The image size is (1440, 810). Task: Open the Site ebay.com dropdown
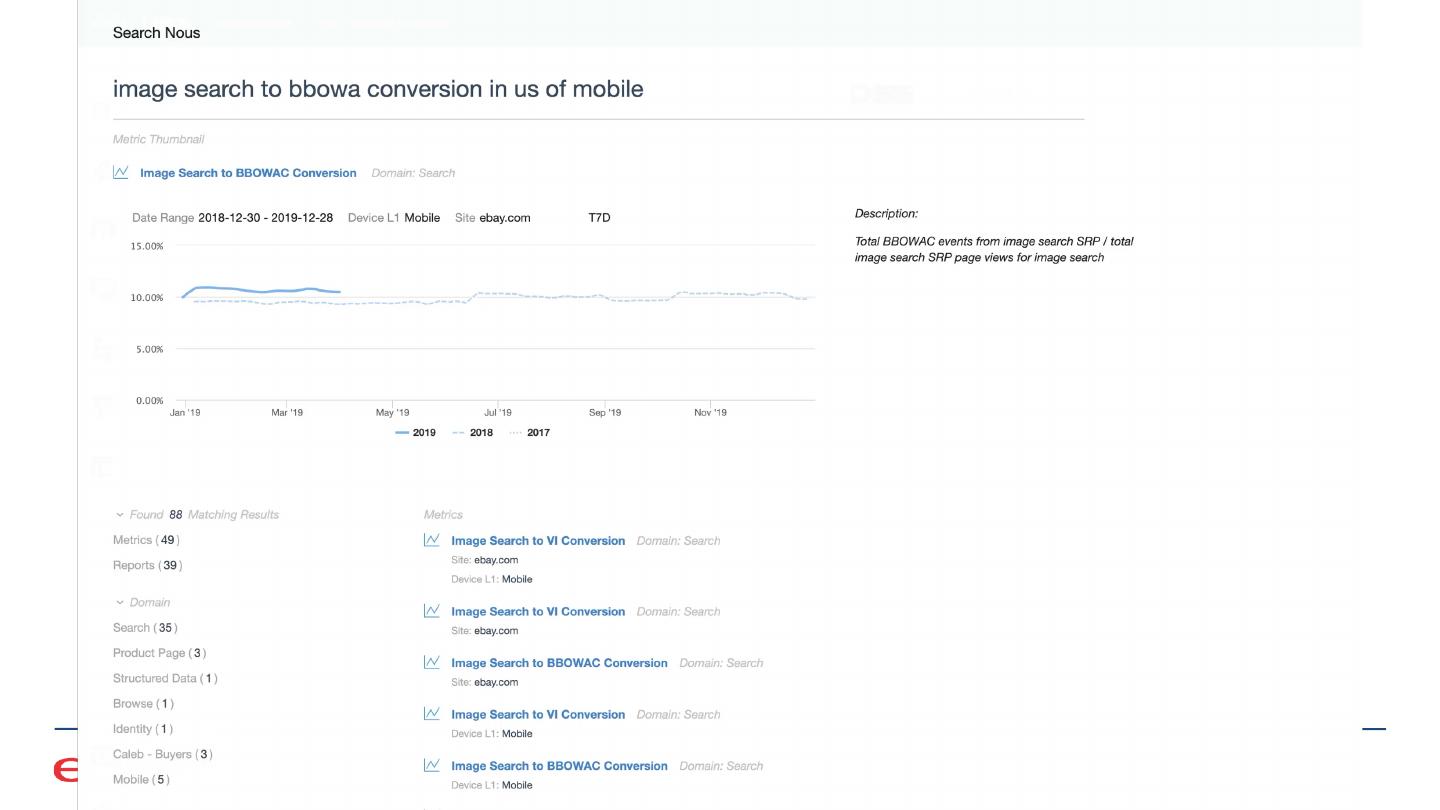pyautogui.click(x=504, y=218)
